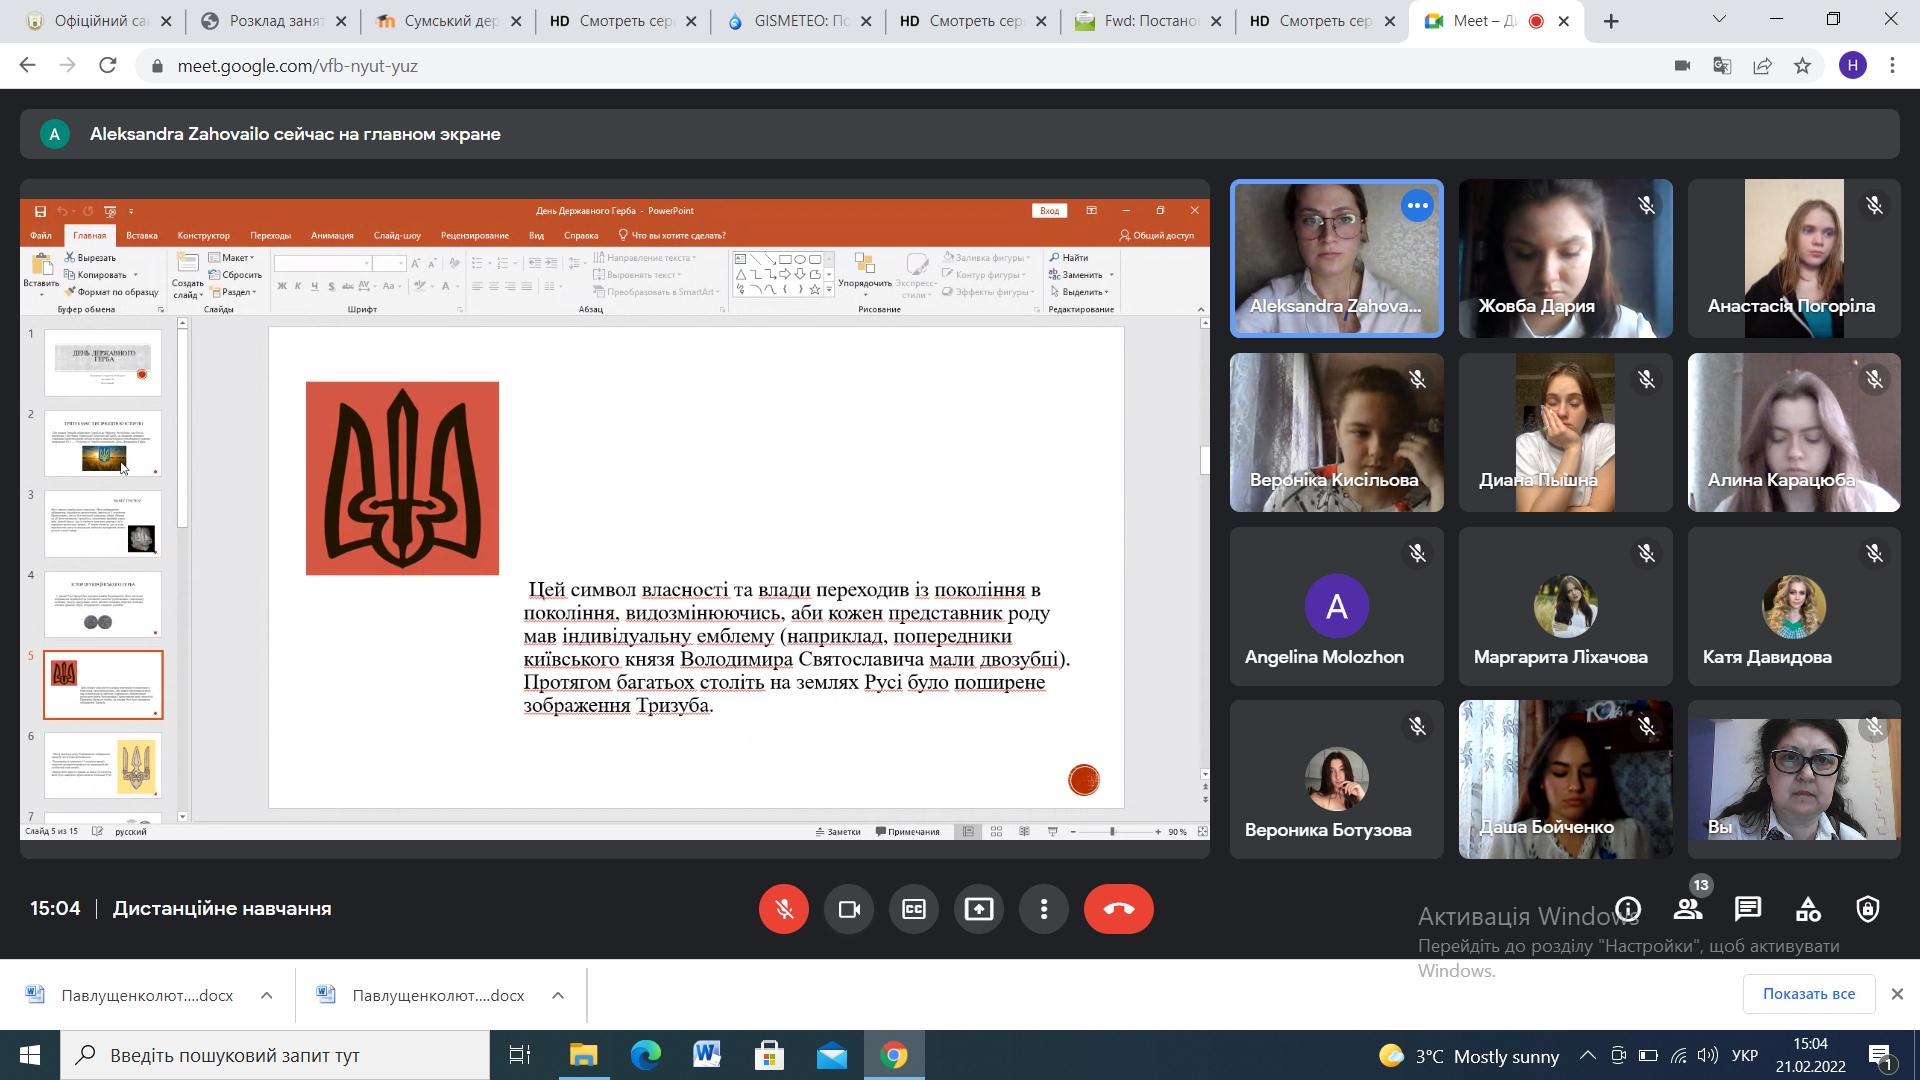Viewport: 1920px width, 1080px height.
Task: Click Анастасія Погоріла video tile
Action: [1794, 258]
